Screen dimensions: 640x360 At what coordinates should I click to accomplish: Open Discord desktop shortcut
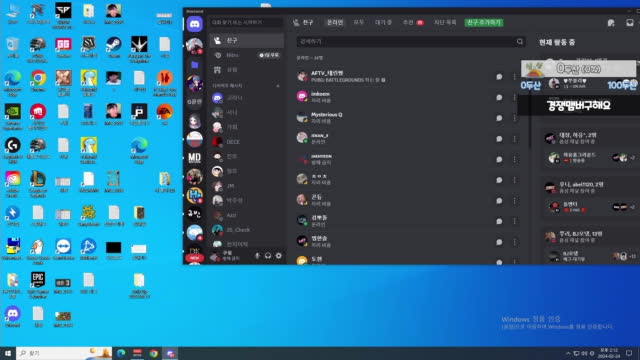tap(13, 317)
